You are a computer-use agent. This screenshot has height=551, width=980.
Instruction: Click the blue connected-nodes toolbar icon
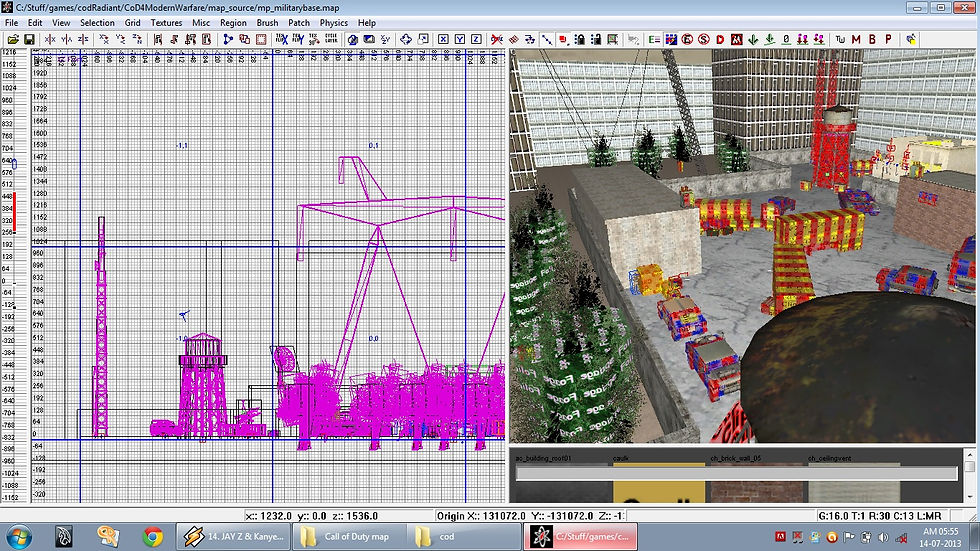pyautogui.click(x=228, y=39)
